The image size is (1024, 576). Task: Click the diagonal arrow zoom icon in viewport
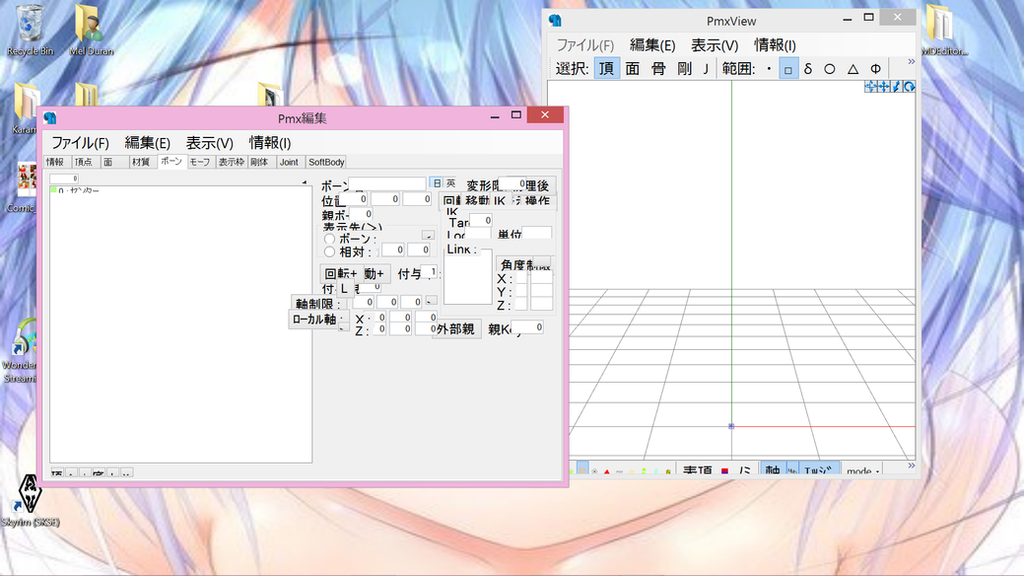point(896,86)
